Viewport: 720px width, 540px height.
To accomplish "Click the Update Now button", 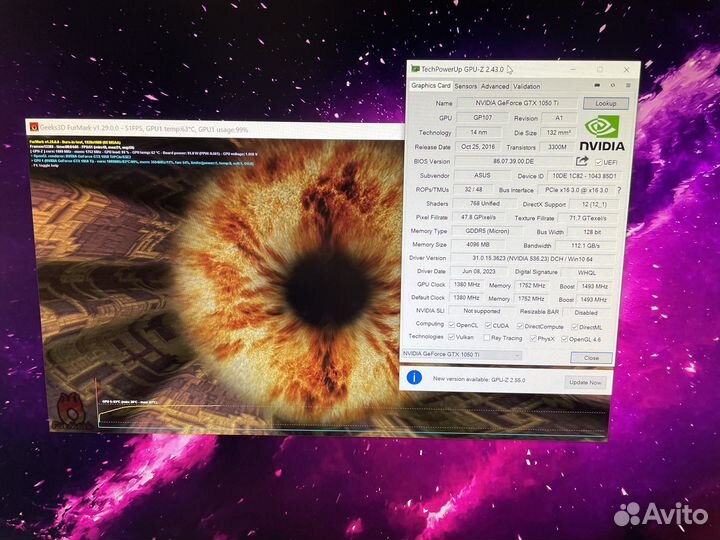I will (585, 381).
